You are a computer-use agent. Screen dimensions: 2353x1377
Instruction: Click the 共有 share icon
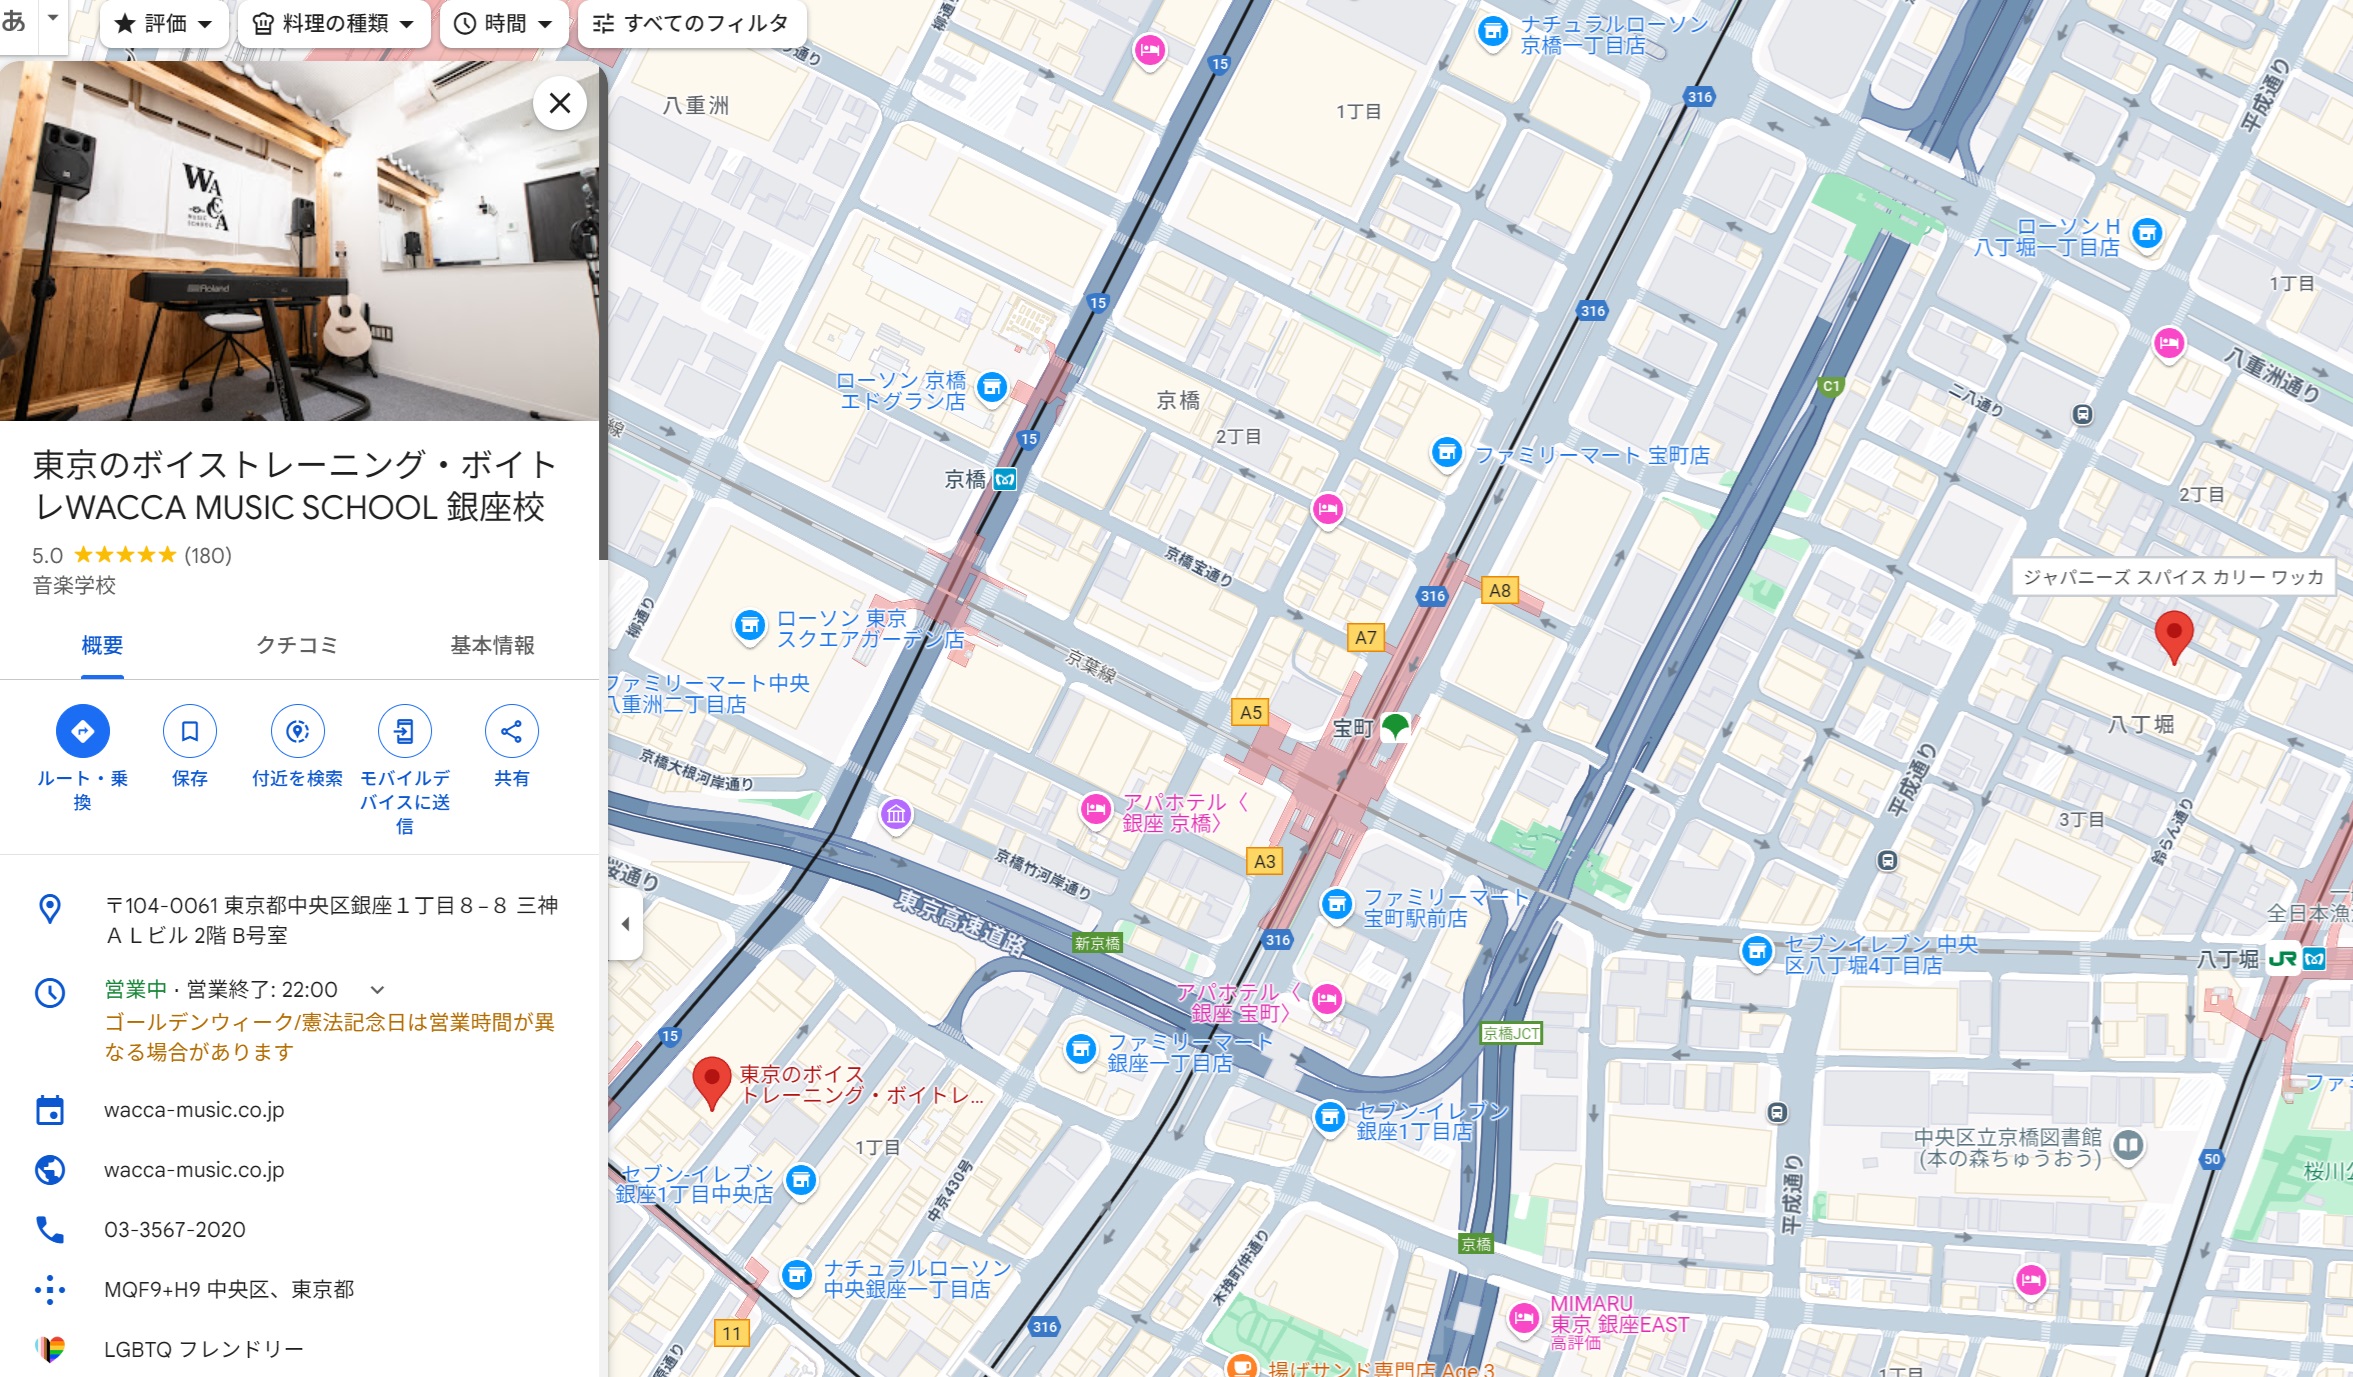(511, 731)
